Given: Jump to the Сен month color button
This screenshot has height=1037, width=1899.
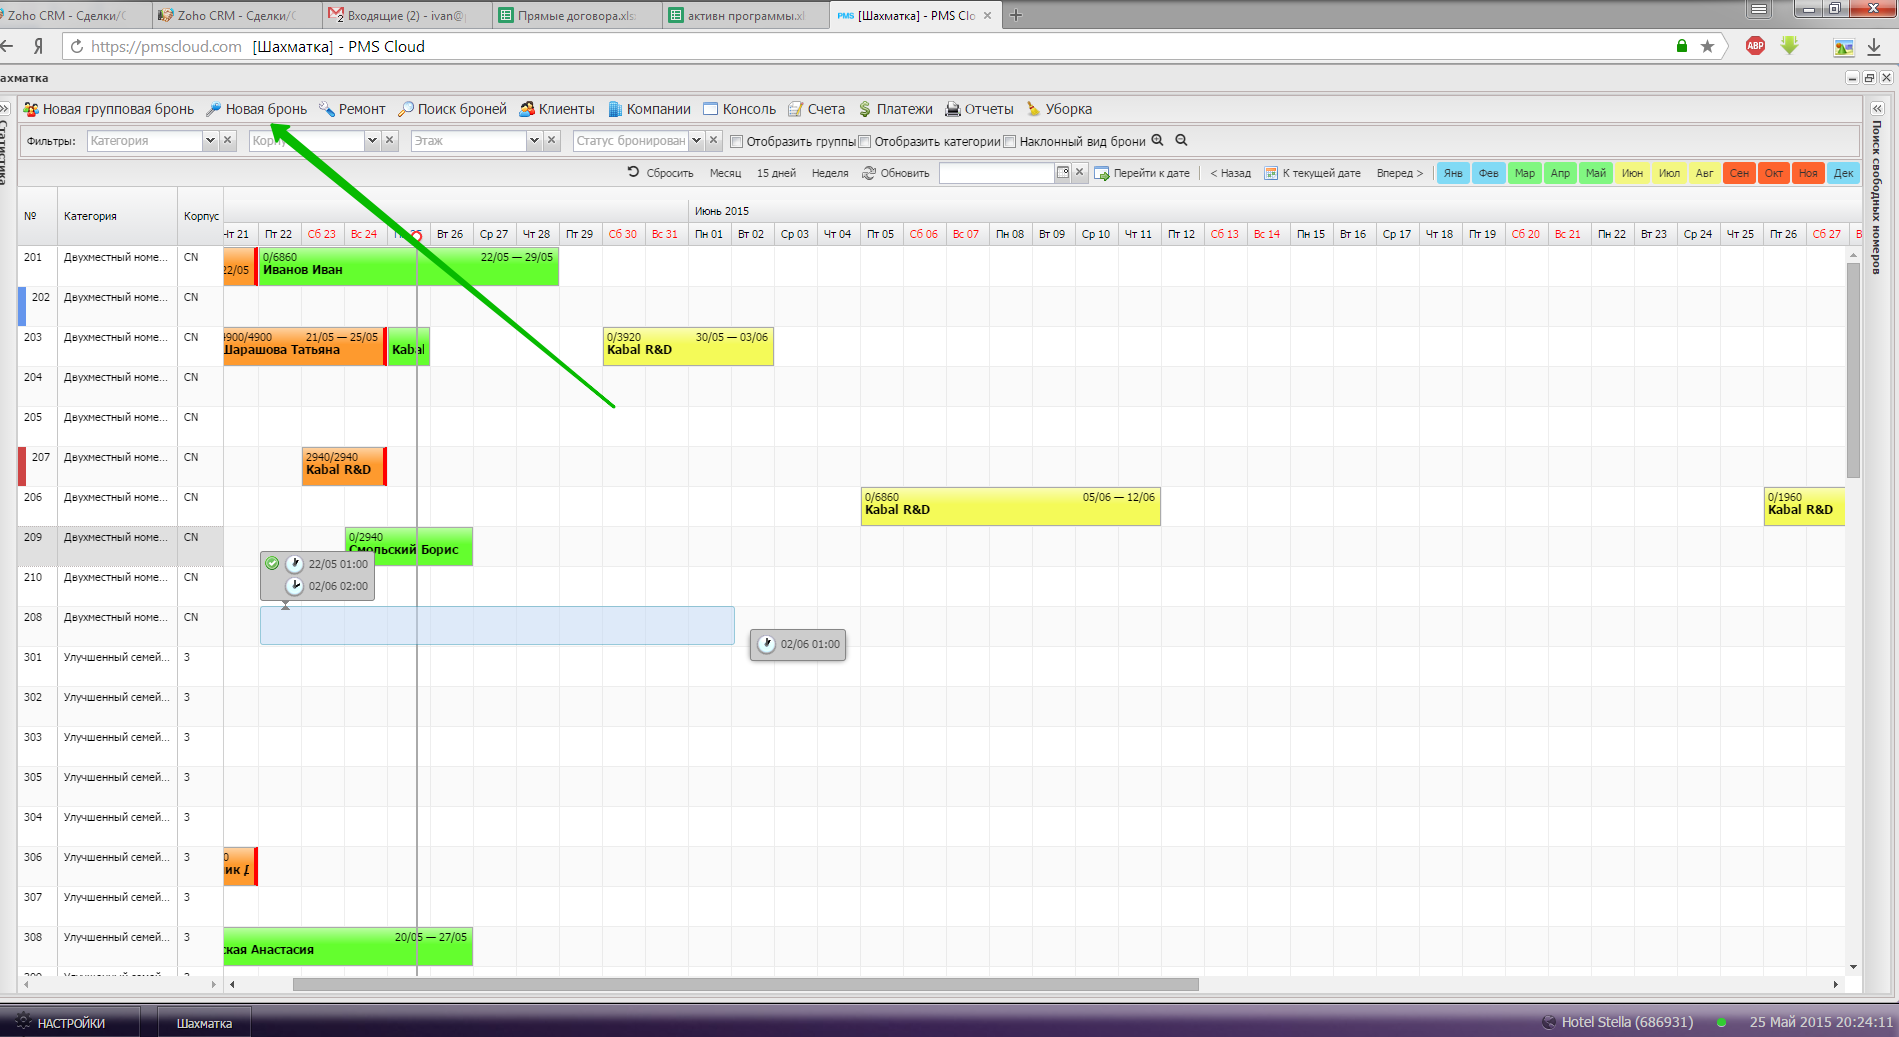Looking at the screenshot, I should pos(1740,173).
